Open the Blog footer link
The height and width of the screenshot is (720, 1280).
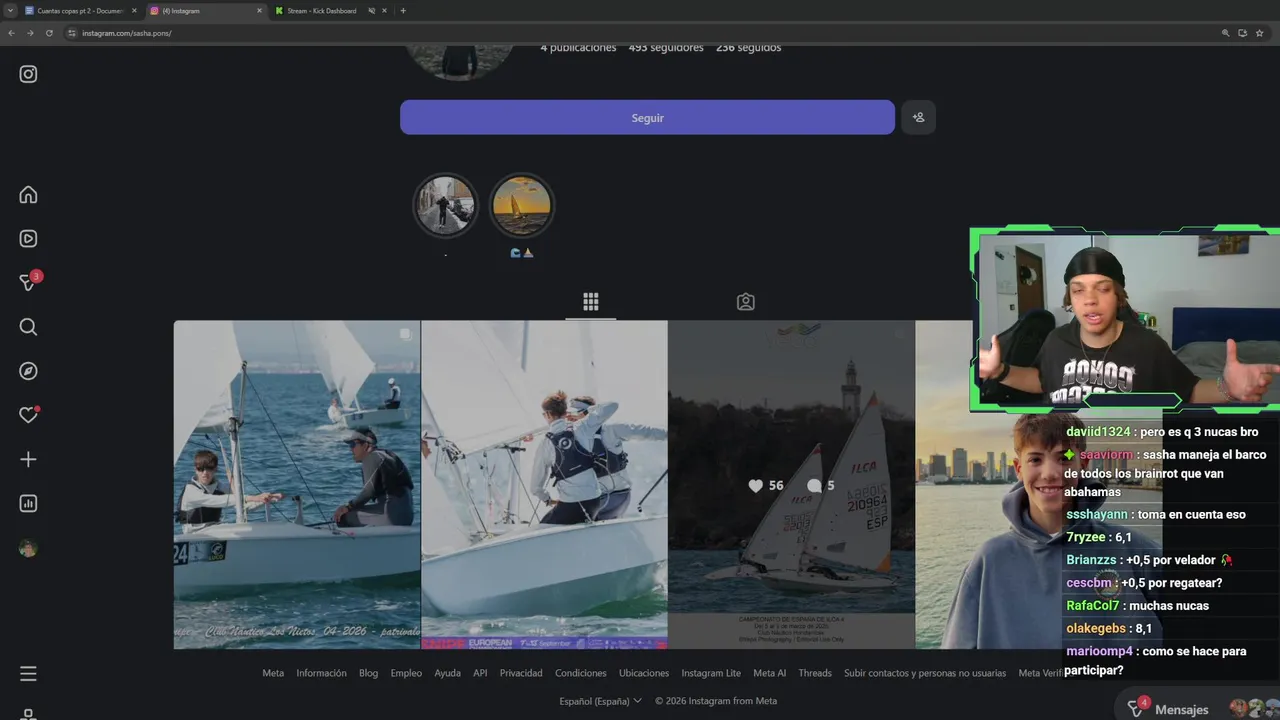369,673
